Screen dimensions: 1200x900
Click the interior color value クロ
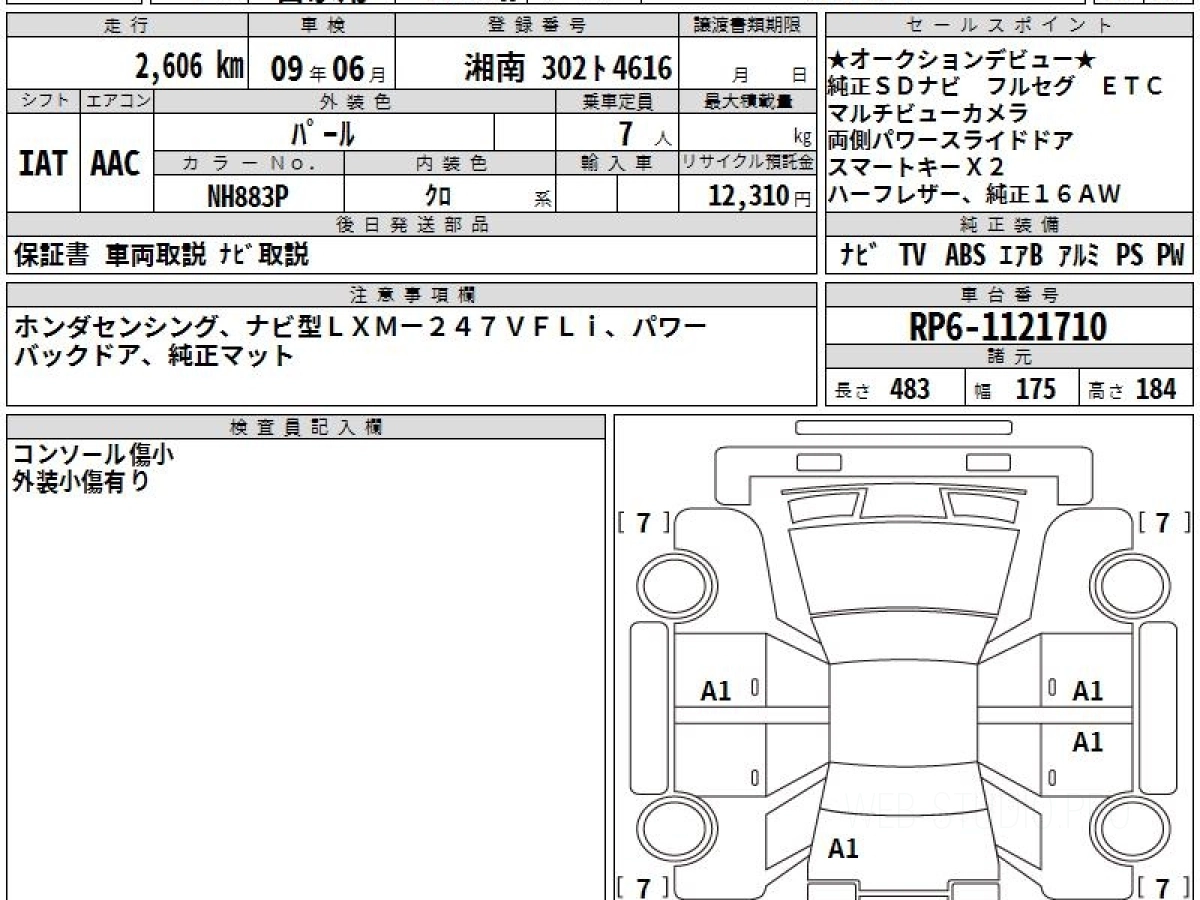(x=438, y=197)
